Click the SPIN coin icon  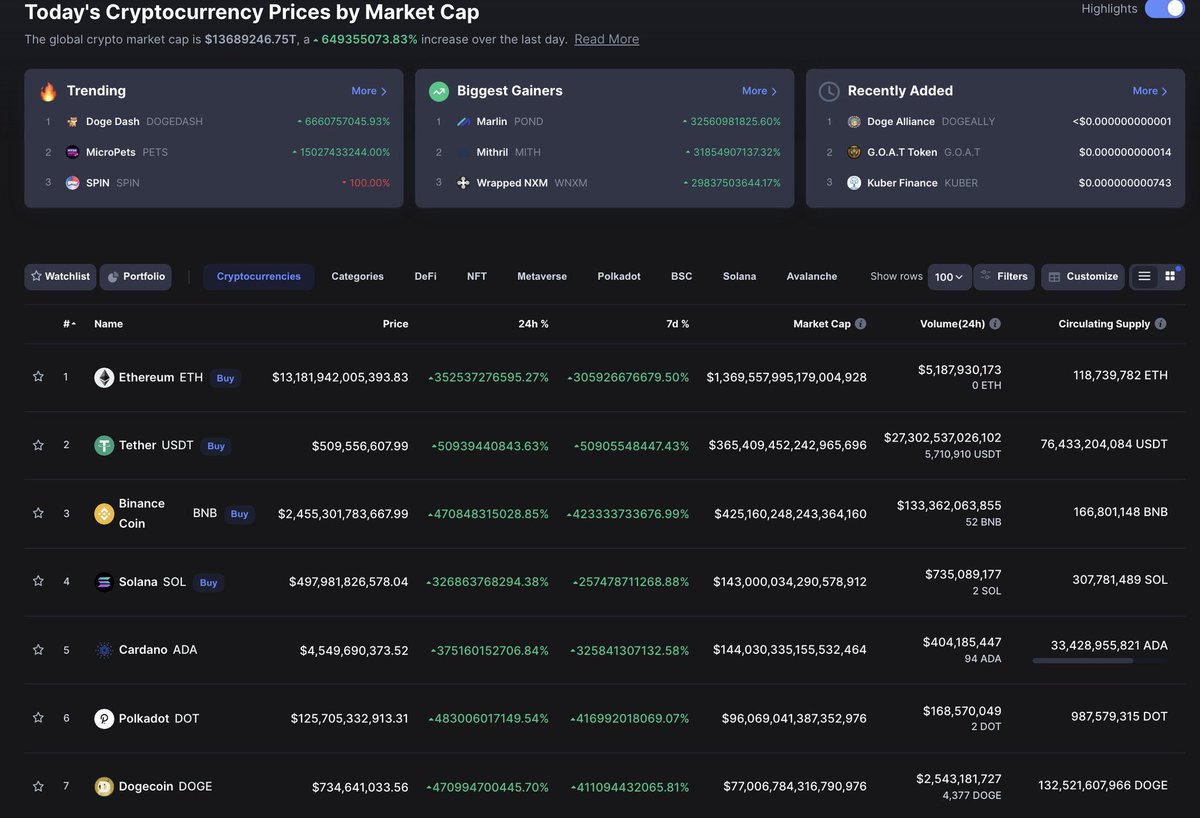73,183
